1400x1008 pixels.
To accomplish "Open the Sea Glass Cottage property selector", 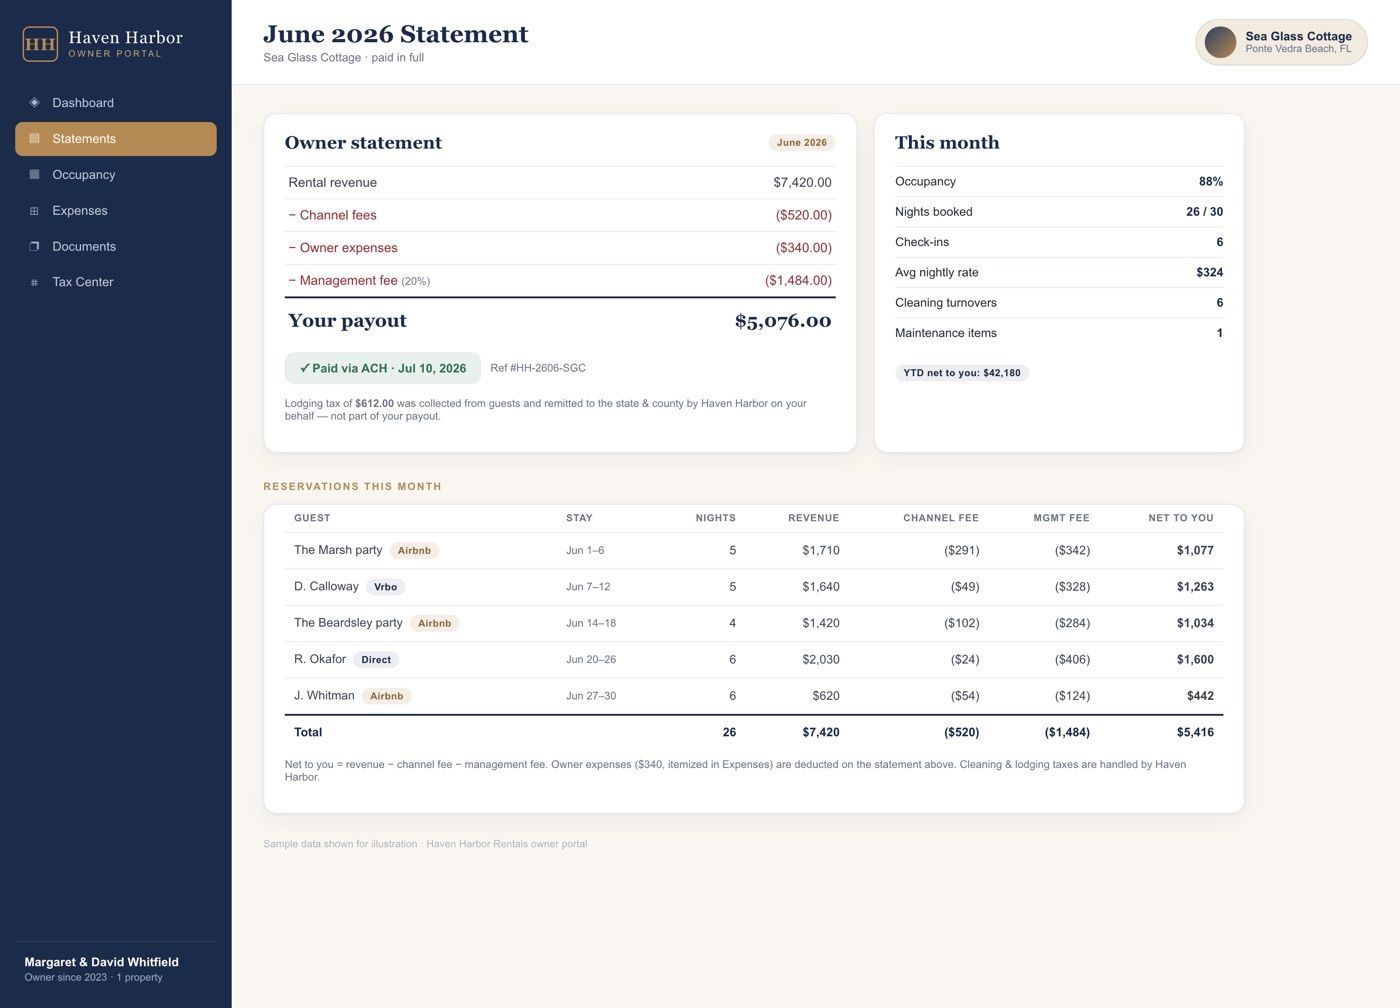I will tap(1281, 43).
